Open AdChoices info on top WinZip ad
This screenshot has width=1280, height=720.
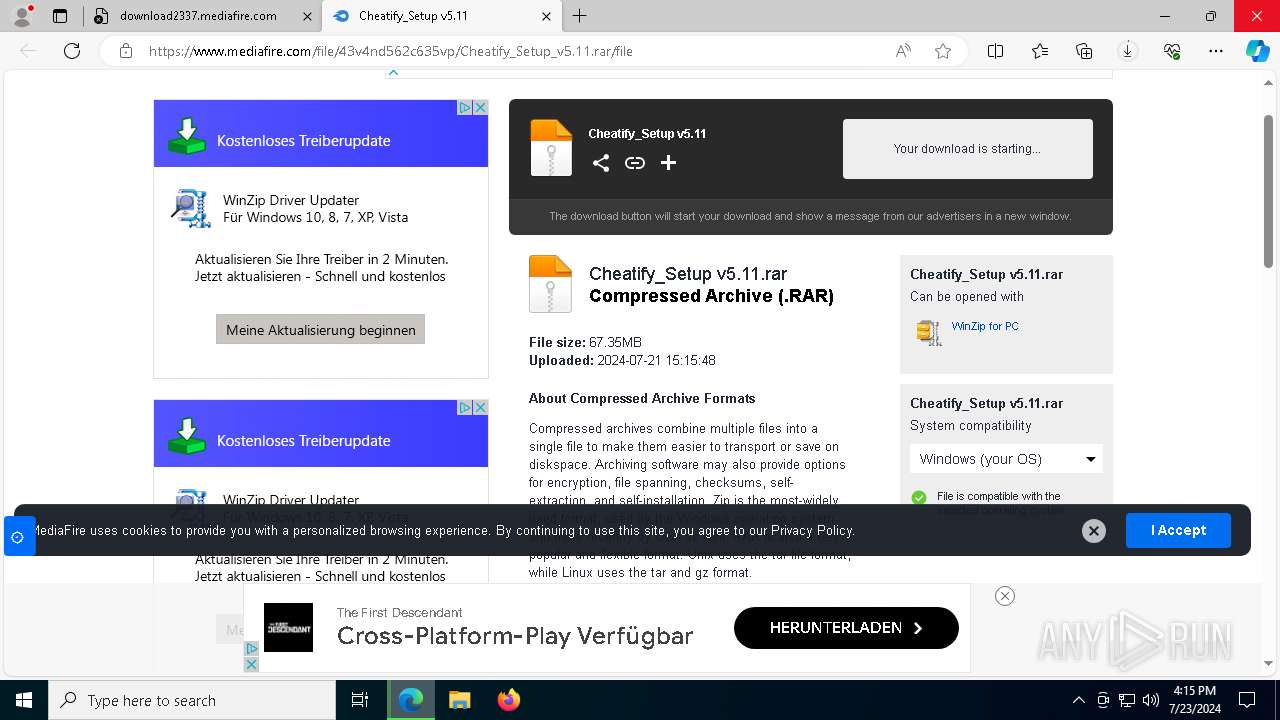(465, 107)
